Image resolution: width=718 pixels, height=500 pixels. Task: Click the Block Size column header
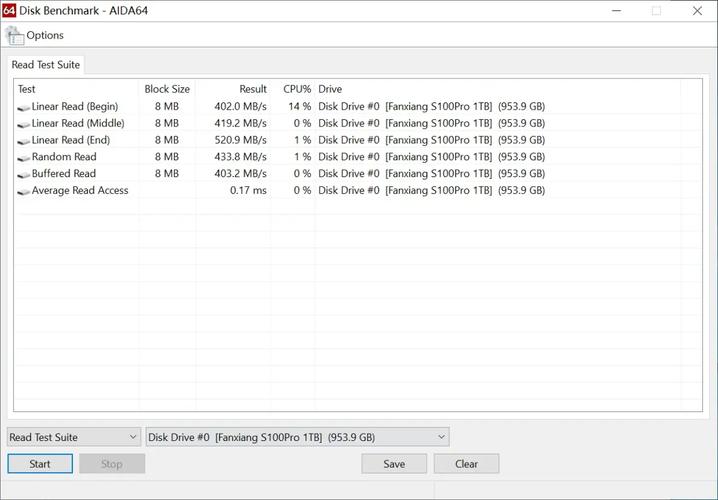point(167,89)
